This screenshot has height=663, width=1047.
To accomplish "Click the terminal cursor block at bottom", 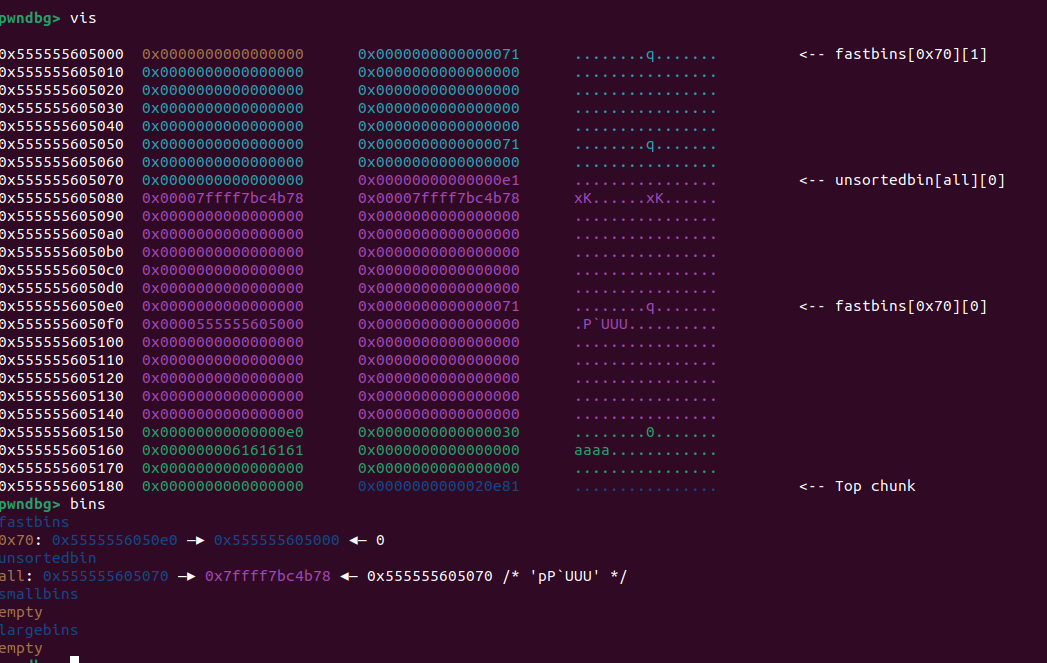I will [74, 659].
